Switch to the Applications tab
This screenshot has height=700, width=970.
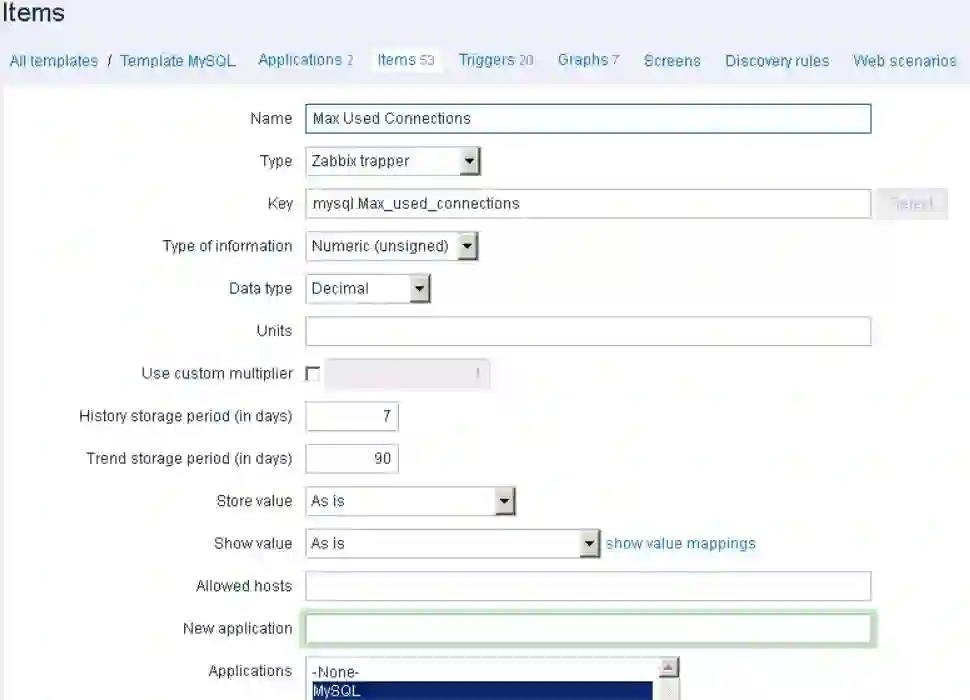(306, 60)
